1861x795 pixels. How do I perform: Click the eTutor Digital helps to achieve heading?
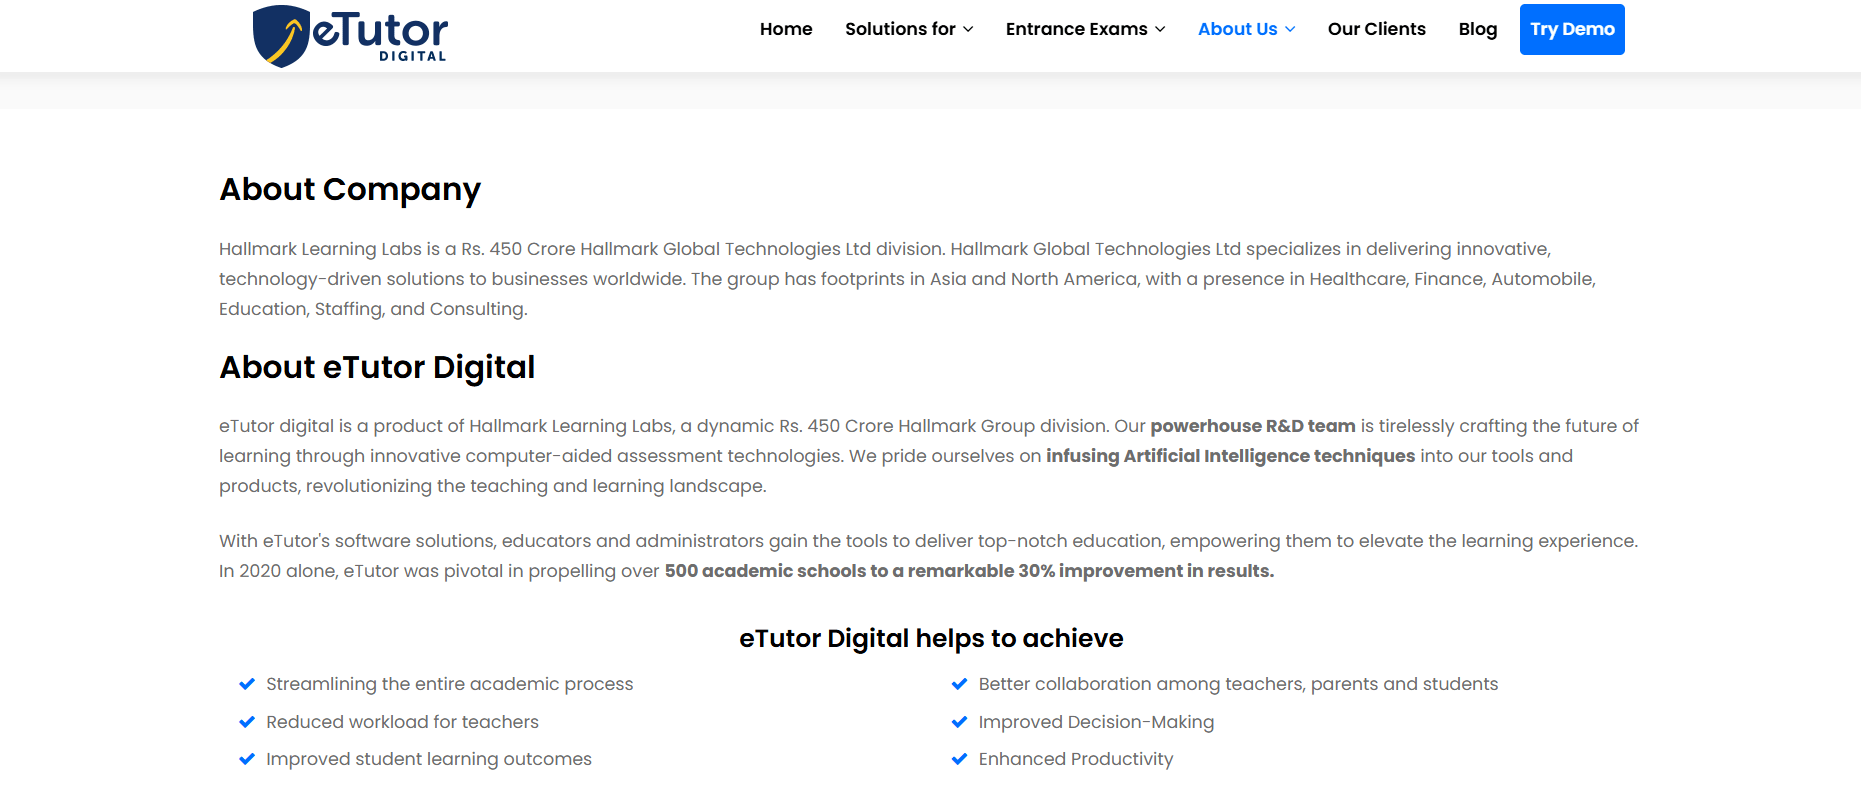click(x=931, y=638)
